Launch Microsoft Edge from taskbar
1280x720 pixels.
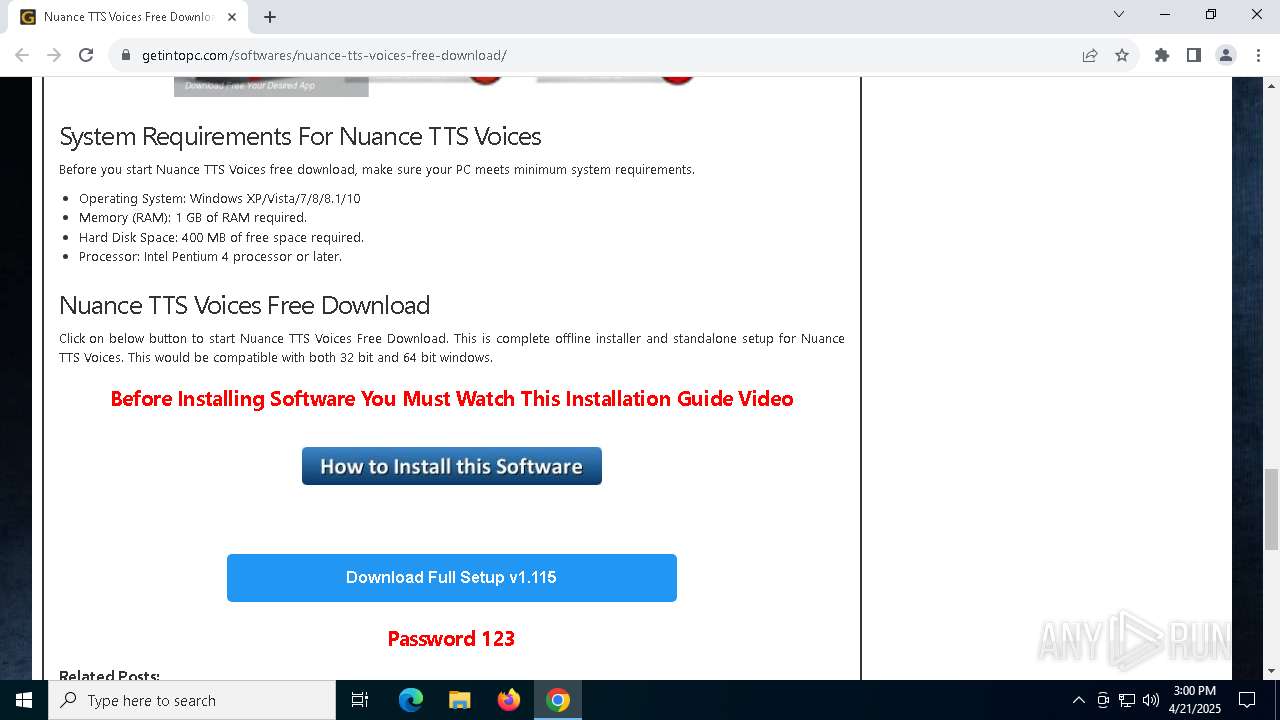[411, 700]
